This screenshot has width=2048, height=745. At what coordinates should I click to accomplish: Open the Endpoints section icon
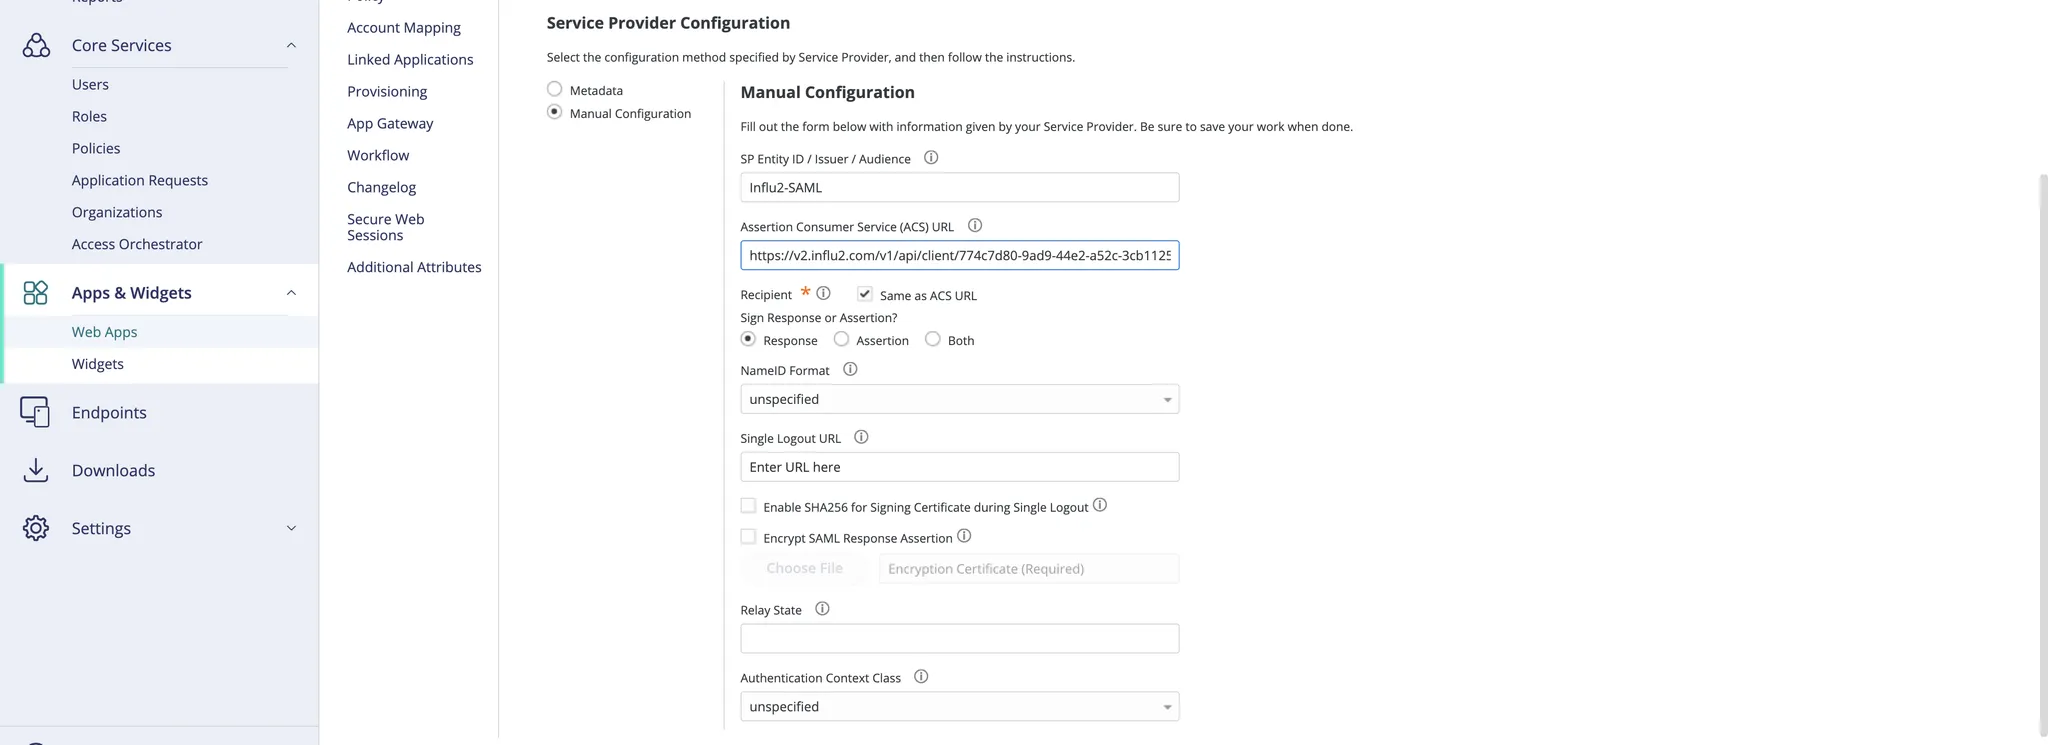click(x=36, y=411)
